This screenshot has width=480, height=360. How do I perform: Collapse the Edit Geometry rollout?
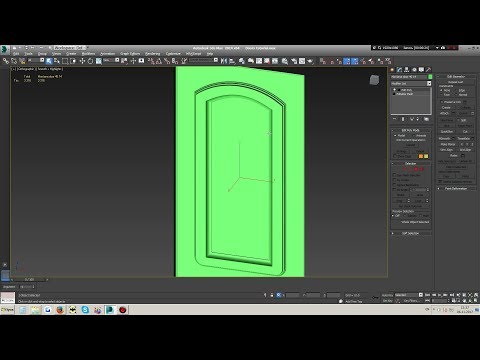click(456, 76)
